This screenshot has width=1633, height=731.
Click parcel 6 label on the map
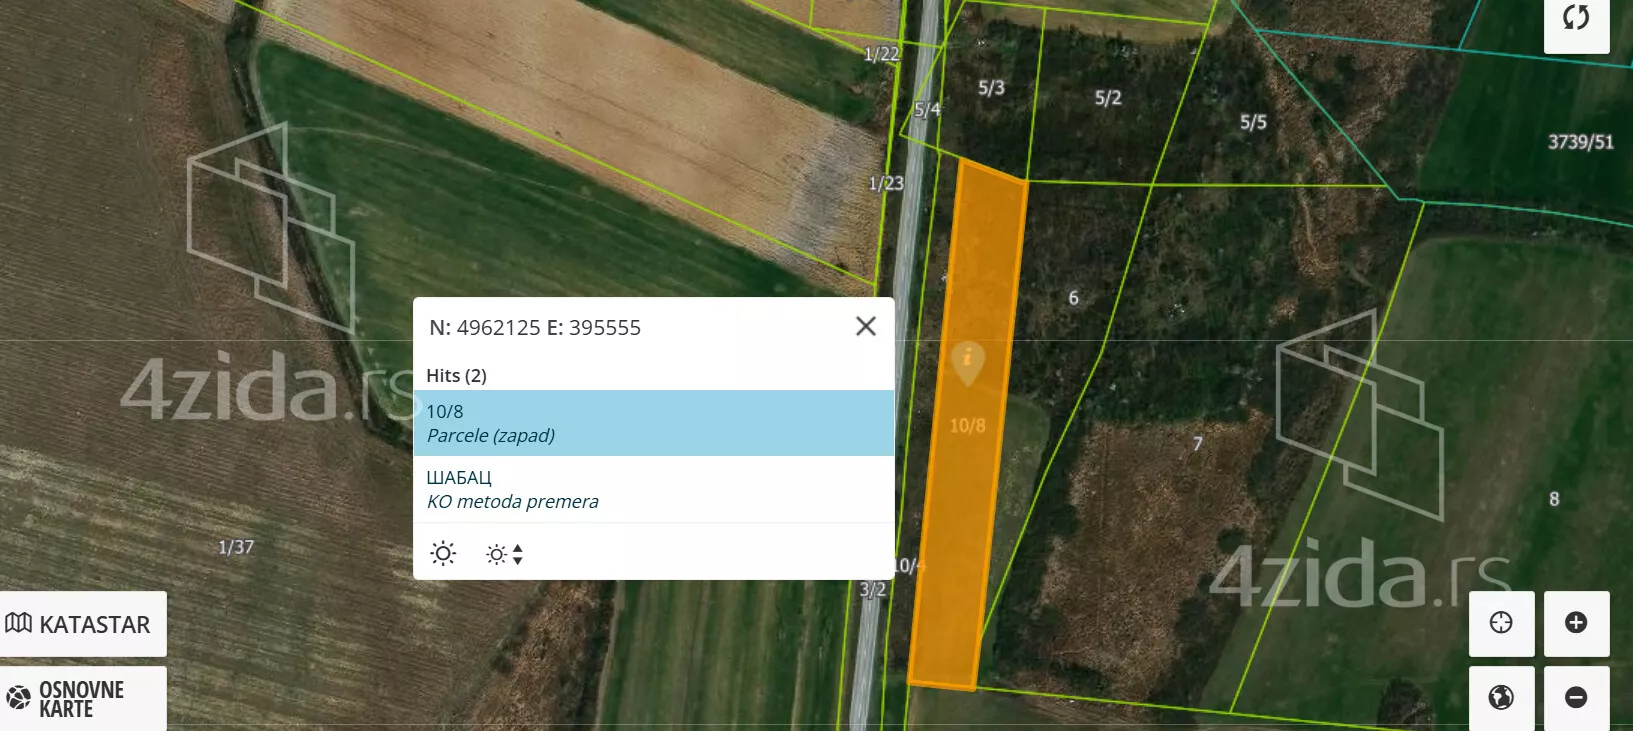pos(1073,298)
